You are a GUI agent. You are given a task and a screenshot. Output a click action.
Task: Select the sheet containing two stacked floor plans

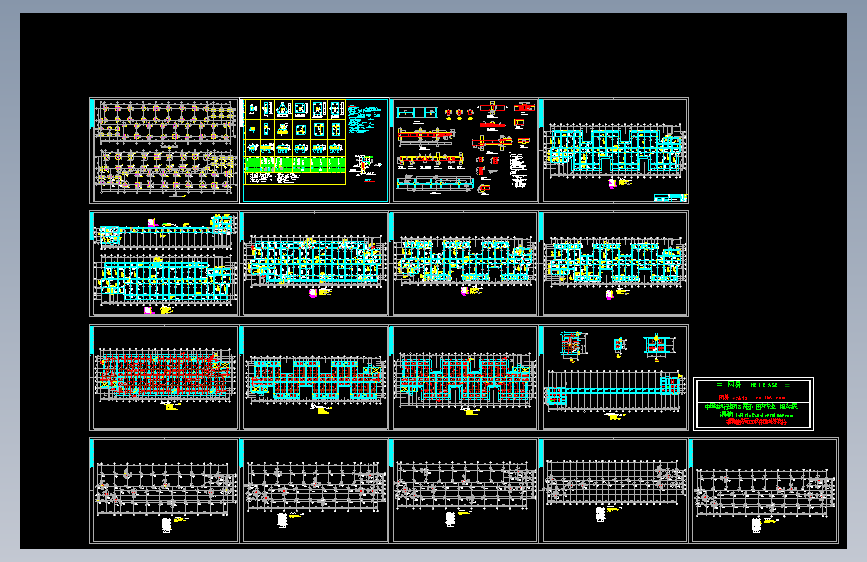click(164, 263)
